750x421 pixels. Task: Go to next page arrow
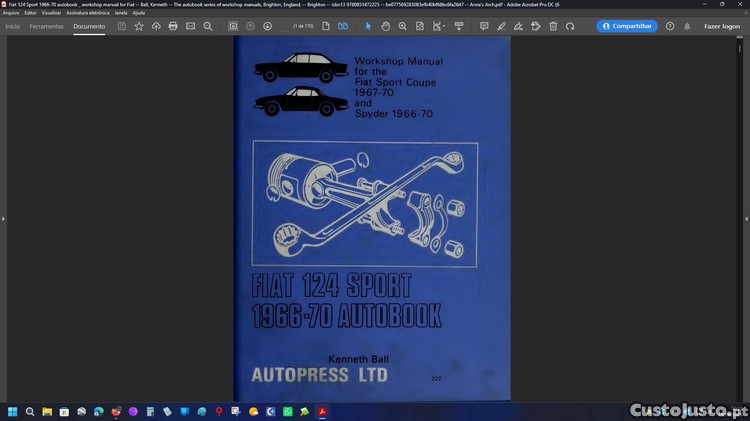(x=267, y=26)
